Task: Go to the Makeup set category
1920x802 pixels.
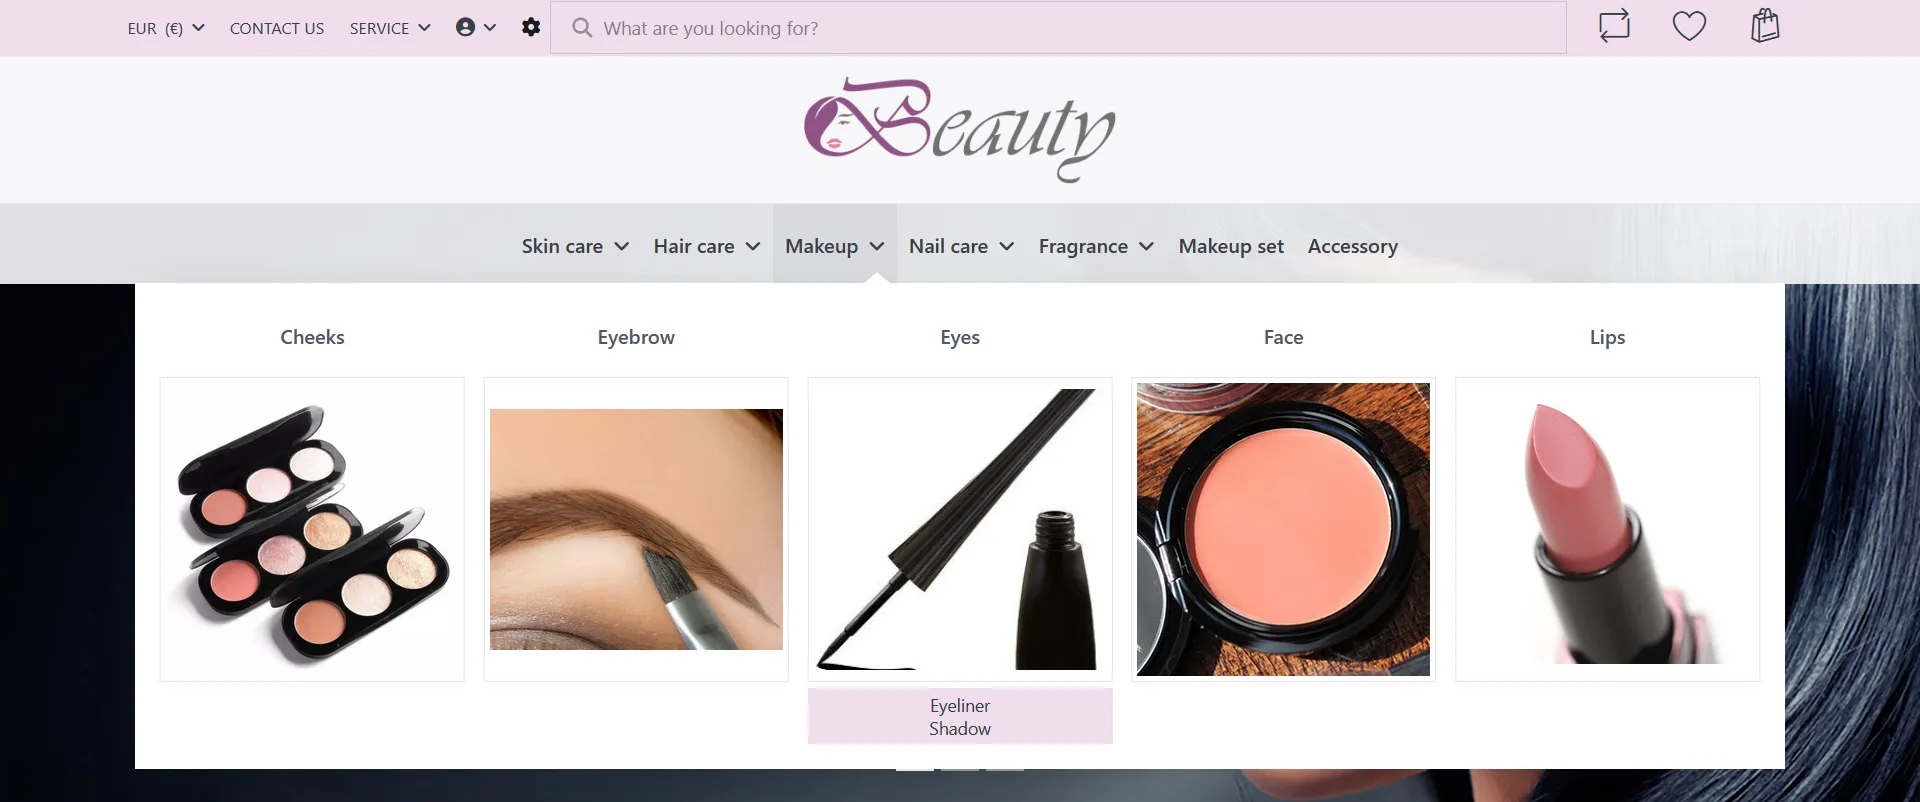Action: tap(1231, 246)
